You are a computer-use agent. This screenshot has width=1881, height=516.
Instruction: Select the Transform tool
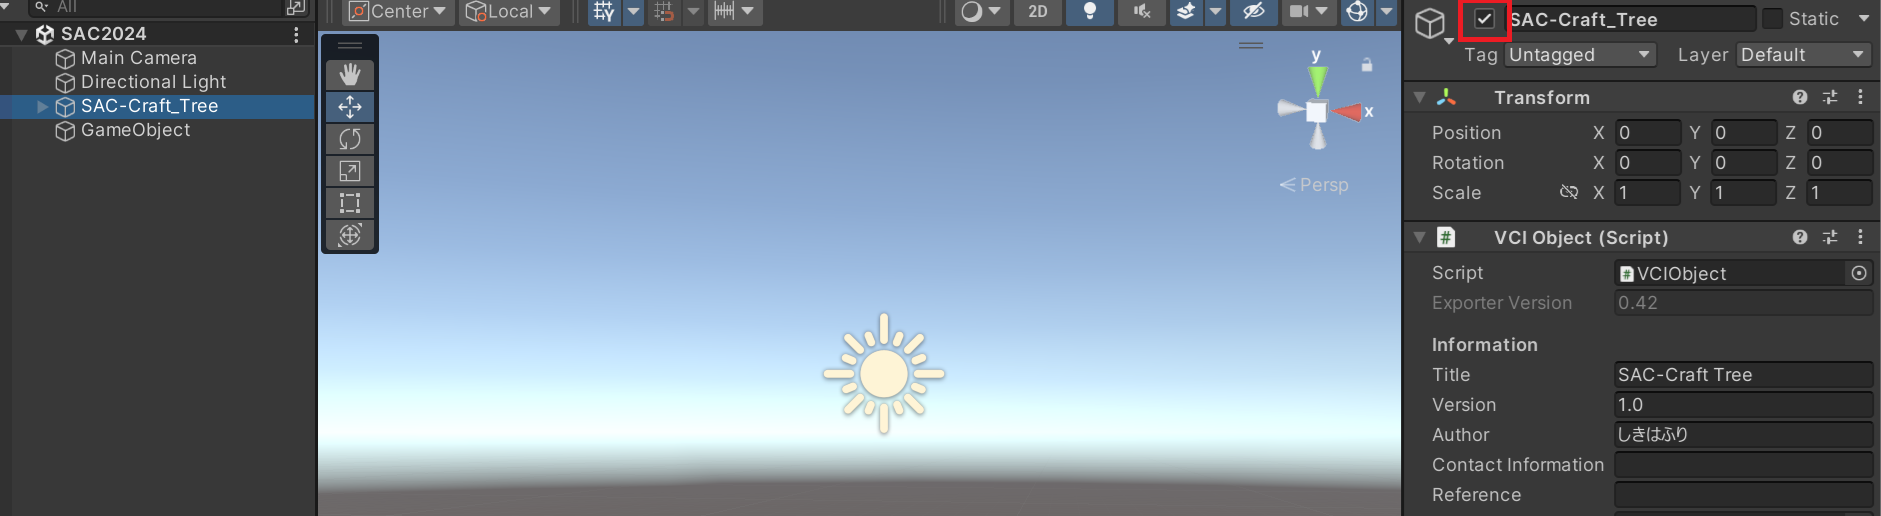coord(350,235)
